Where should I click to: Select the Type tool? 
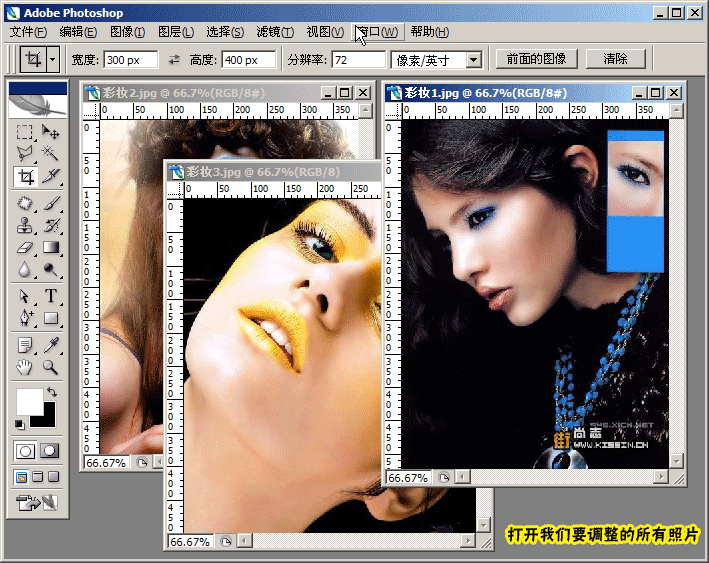coord(51,296)
